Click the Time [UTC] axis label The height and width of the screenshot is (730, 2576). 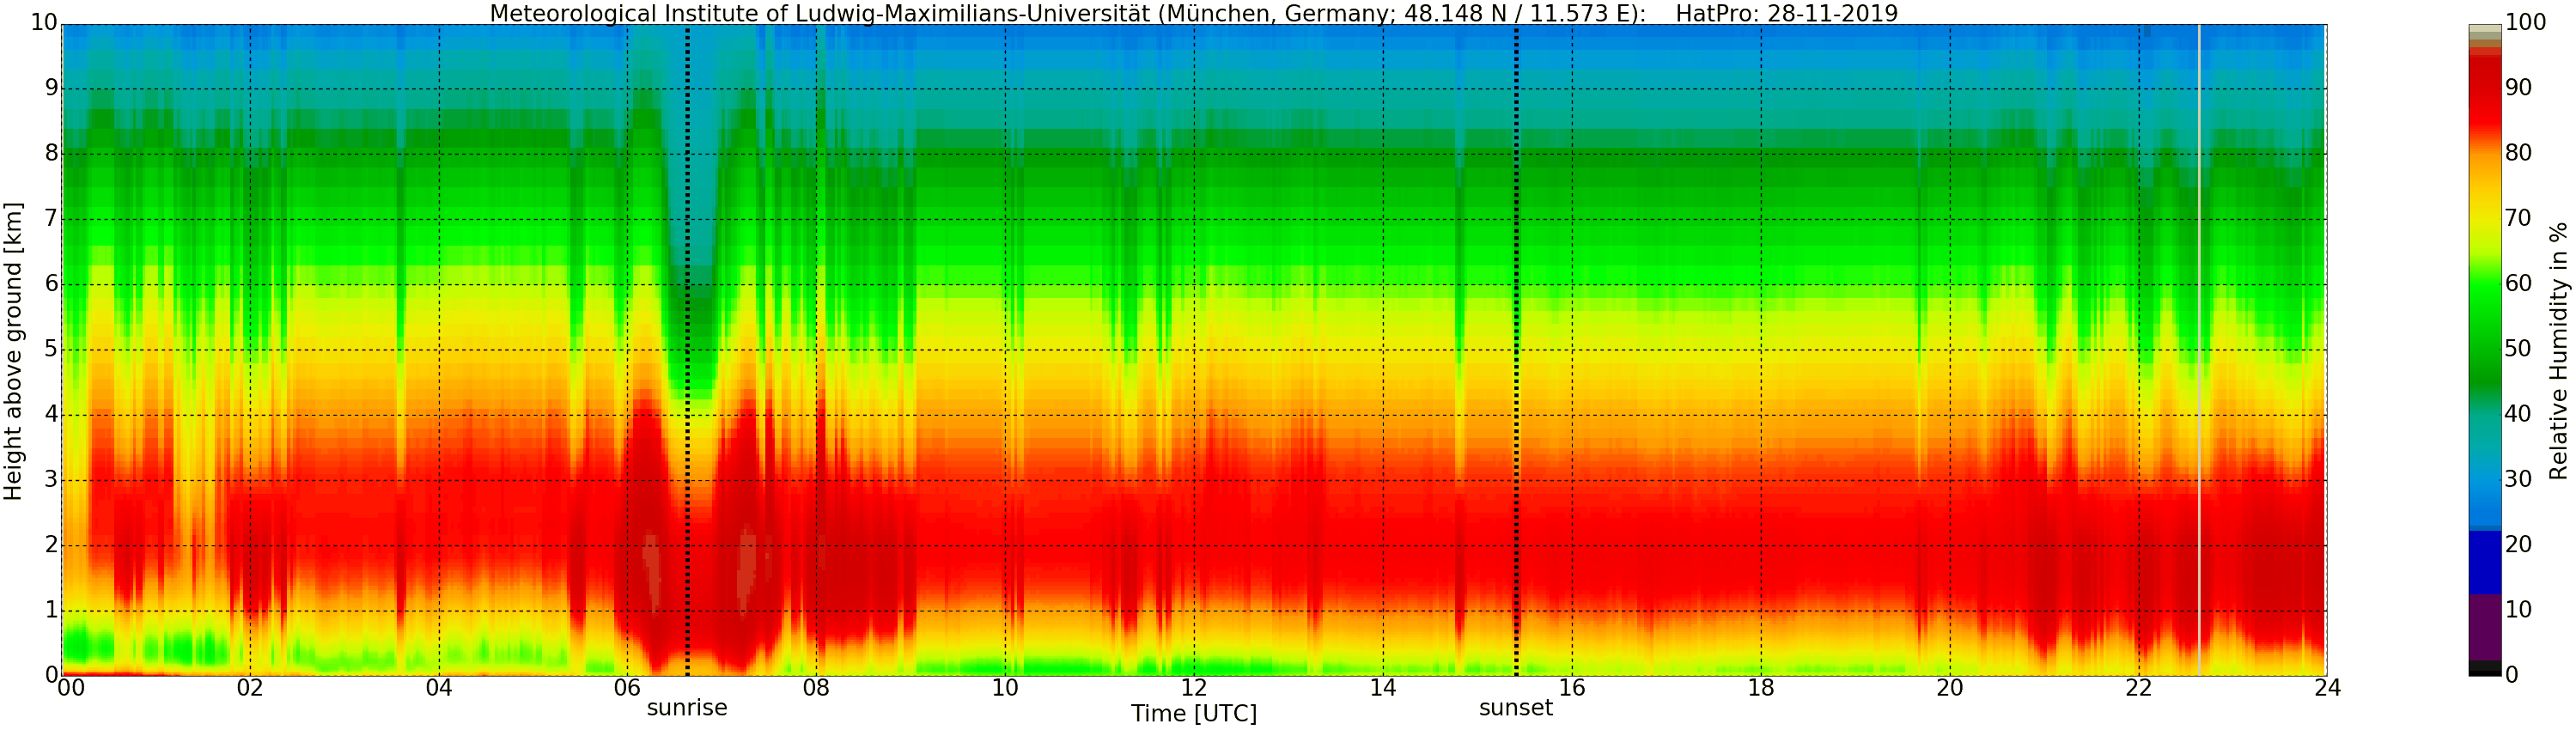1193,713
